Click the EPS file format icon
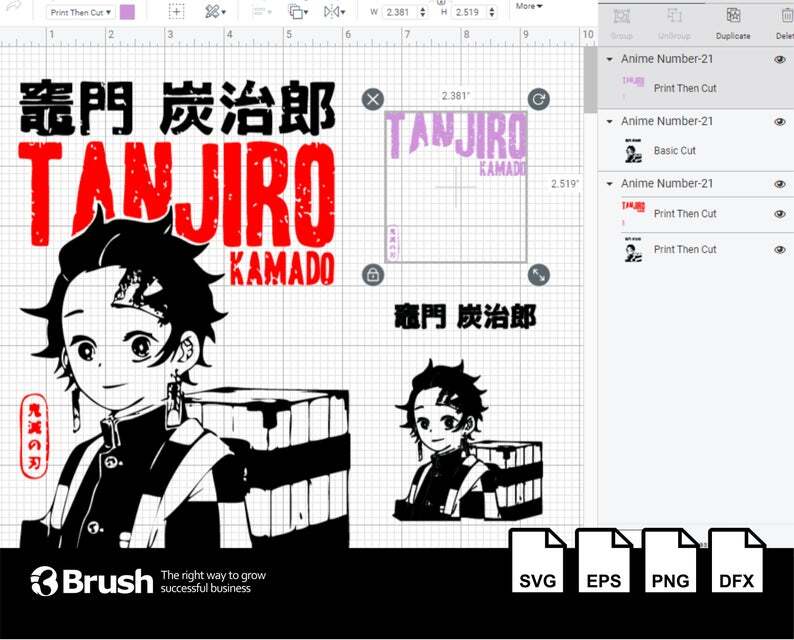 point(604,561)
